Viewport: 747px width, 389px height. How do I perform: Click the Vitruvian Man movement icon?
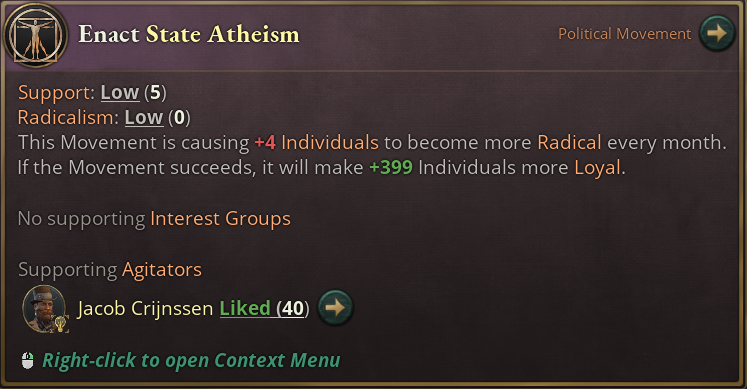pos(36,36)
